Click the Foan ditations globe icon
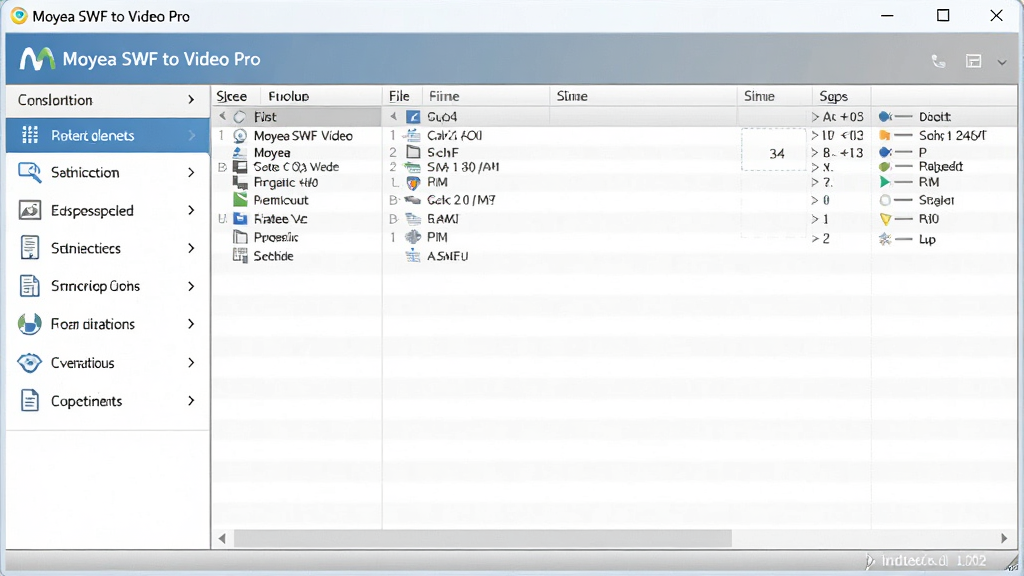Image resolution: width=1024 pixels, height=576 pixels. (29, 324)
